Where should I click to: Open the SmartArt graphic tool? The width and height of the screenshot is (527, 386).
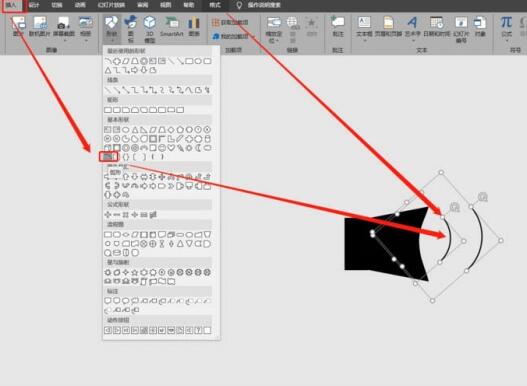[171, 27]
